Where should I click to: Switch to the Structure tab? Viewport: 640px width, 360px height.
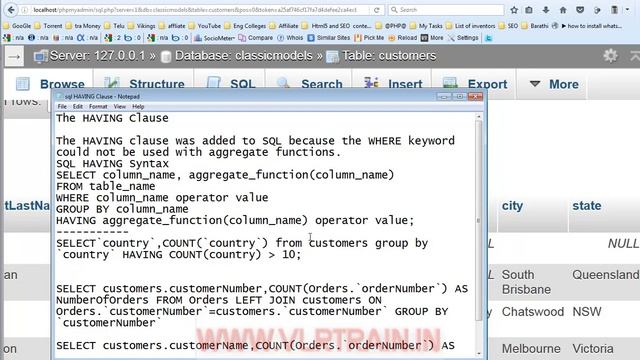pos(144,84)
